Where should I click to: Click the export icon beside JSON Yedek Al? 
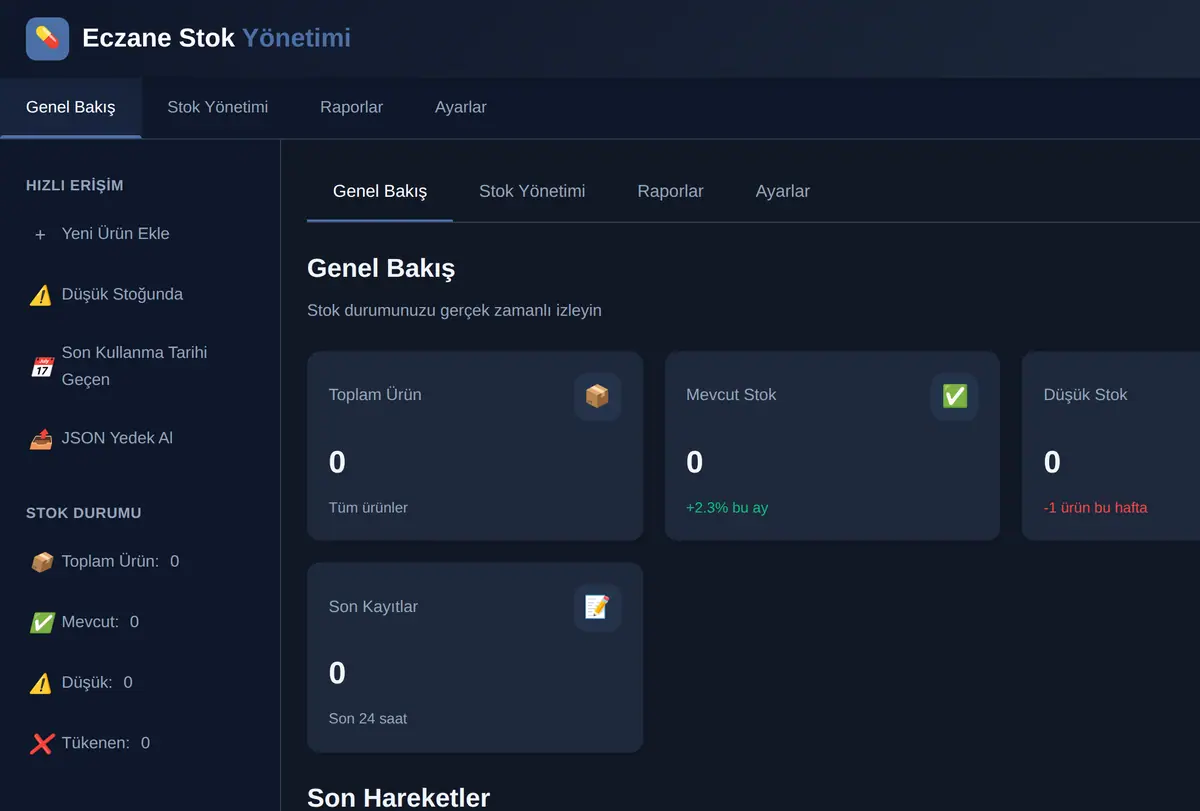[x=40, y=438]
